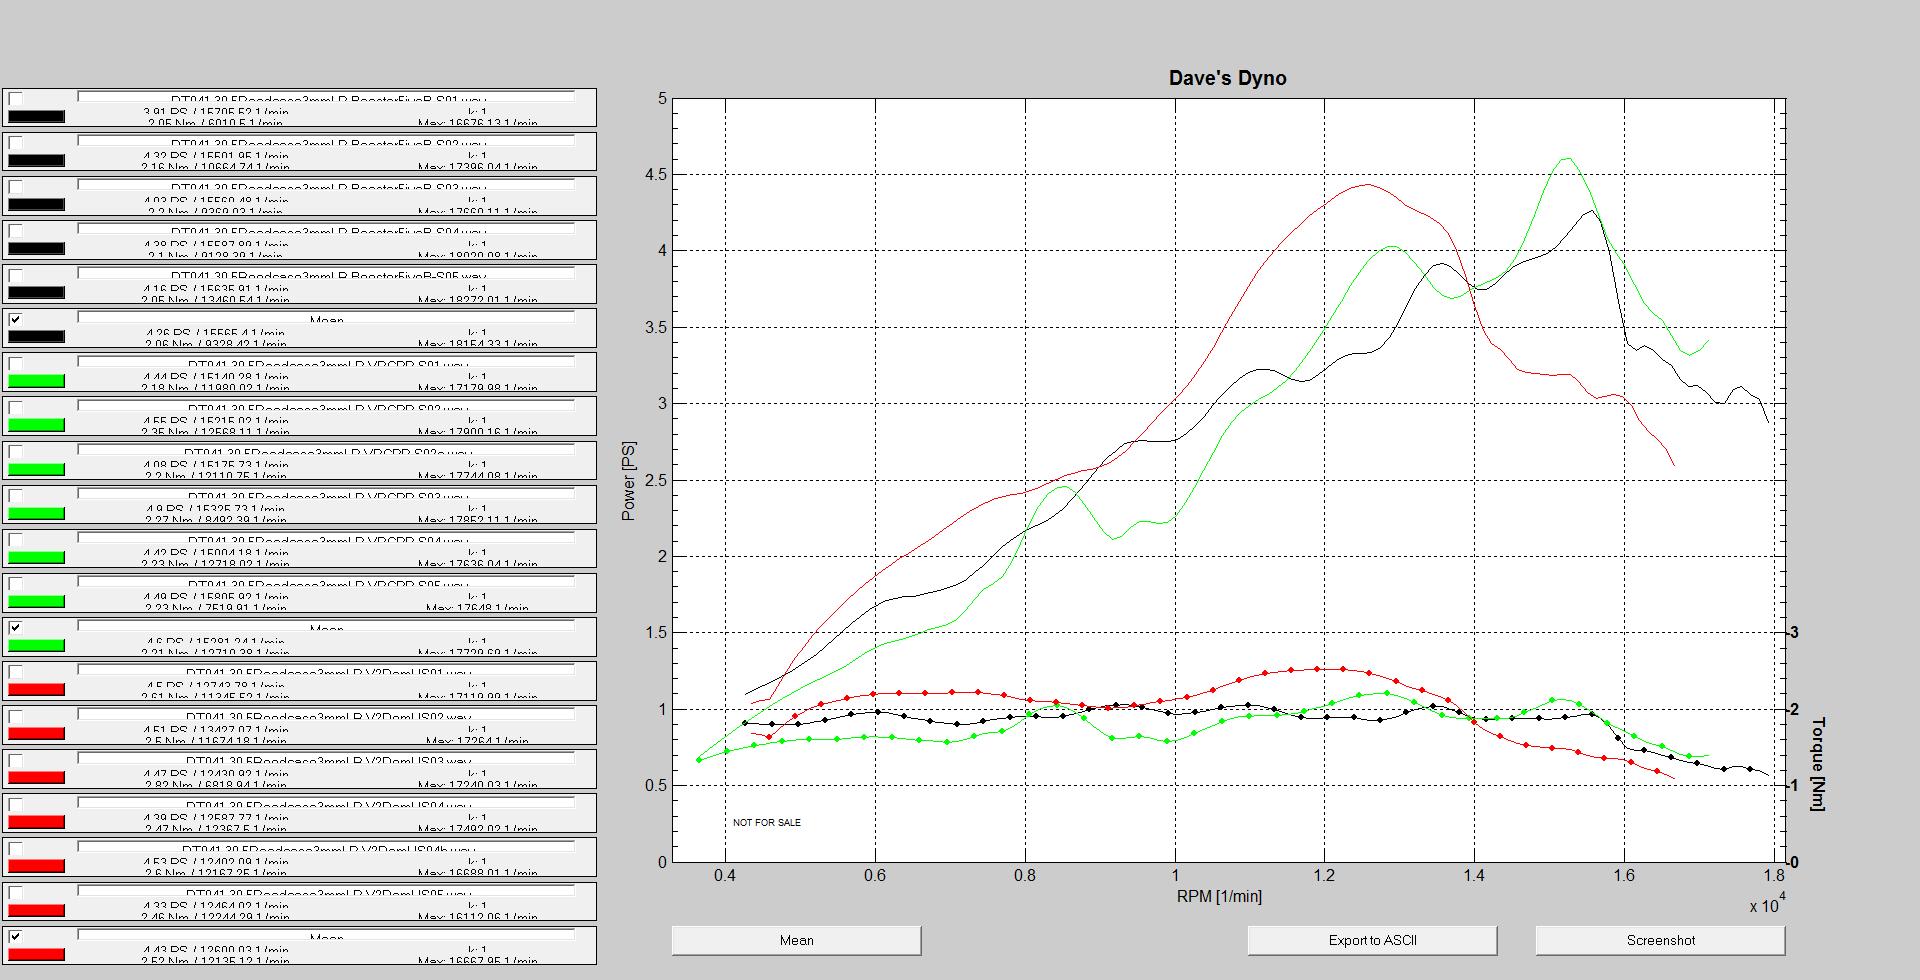The width and height of the screenshot is (1920, 980).
Task: Open the green Mean row color swatch
Action: click(x=36, y=646)
